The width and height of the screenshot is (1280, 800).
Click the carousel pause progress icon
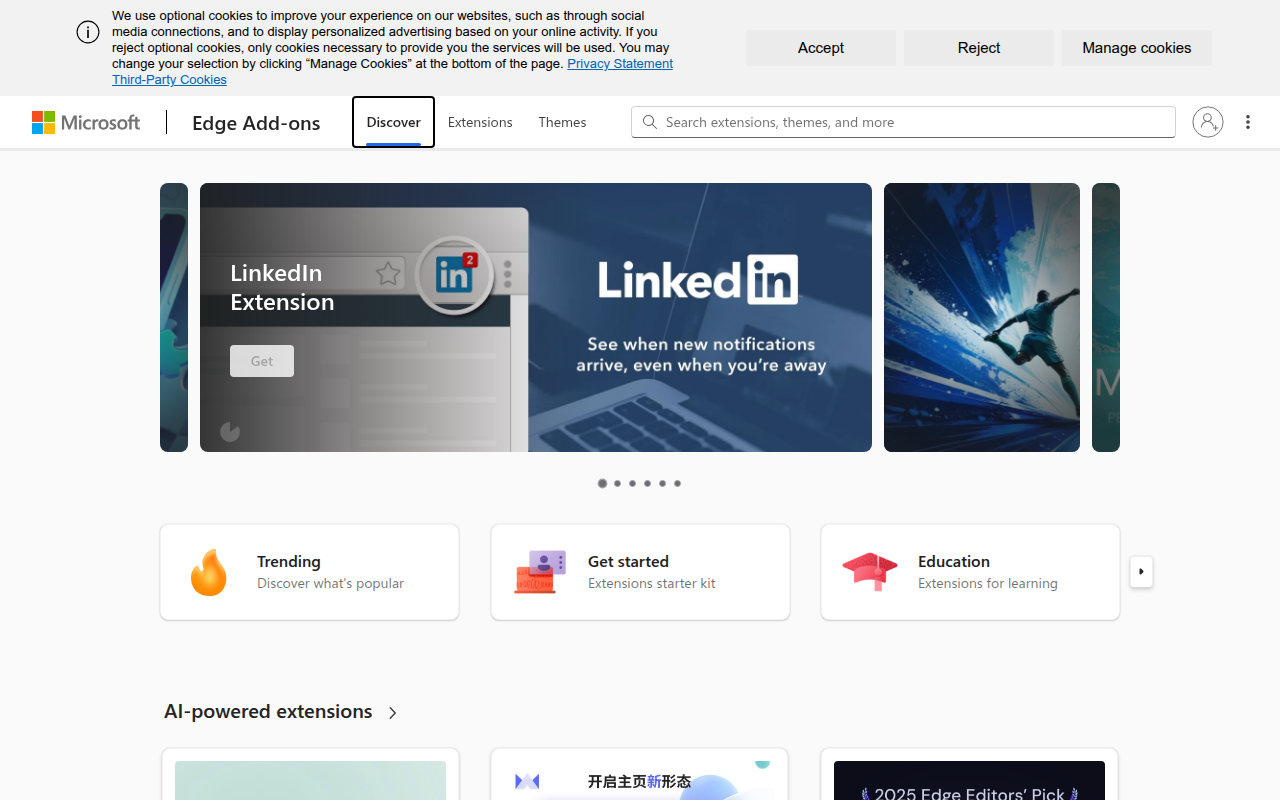point(230,432)
